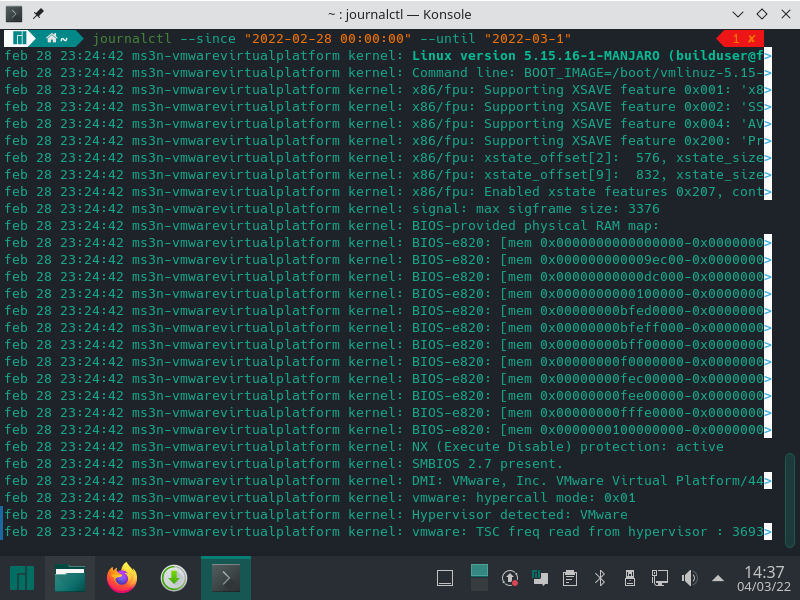Open Bluetooth settings in system tray
The height and width of the screenshot is (600, 800).
click(600, 578)
